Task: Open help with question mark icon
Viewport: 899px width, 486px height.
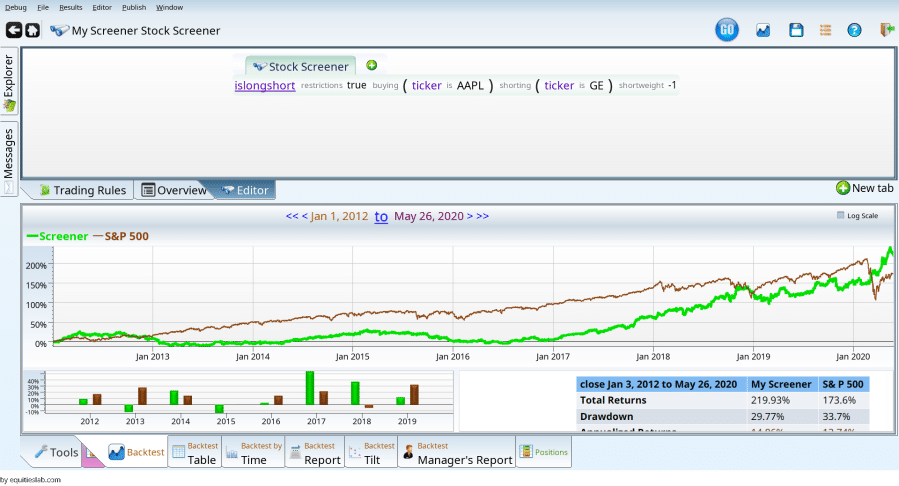Action: 854,30
